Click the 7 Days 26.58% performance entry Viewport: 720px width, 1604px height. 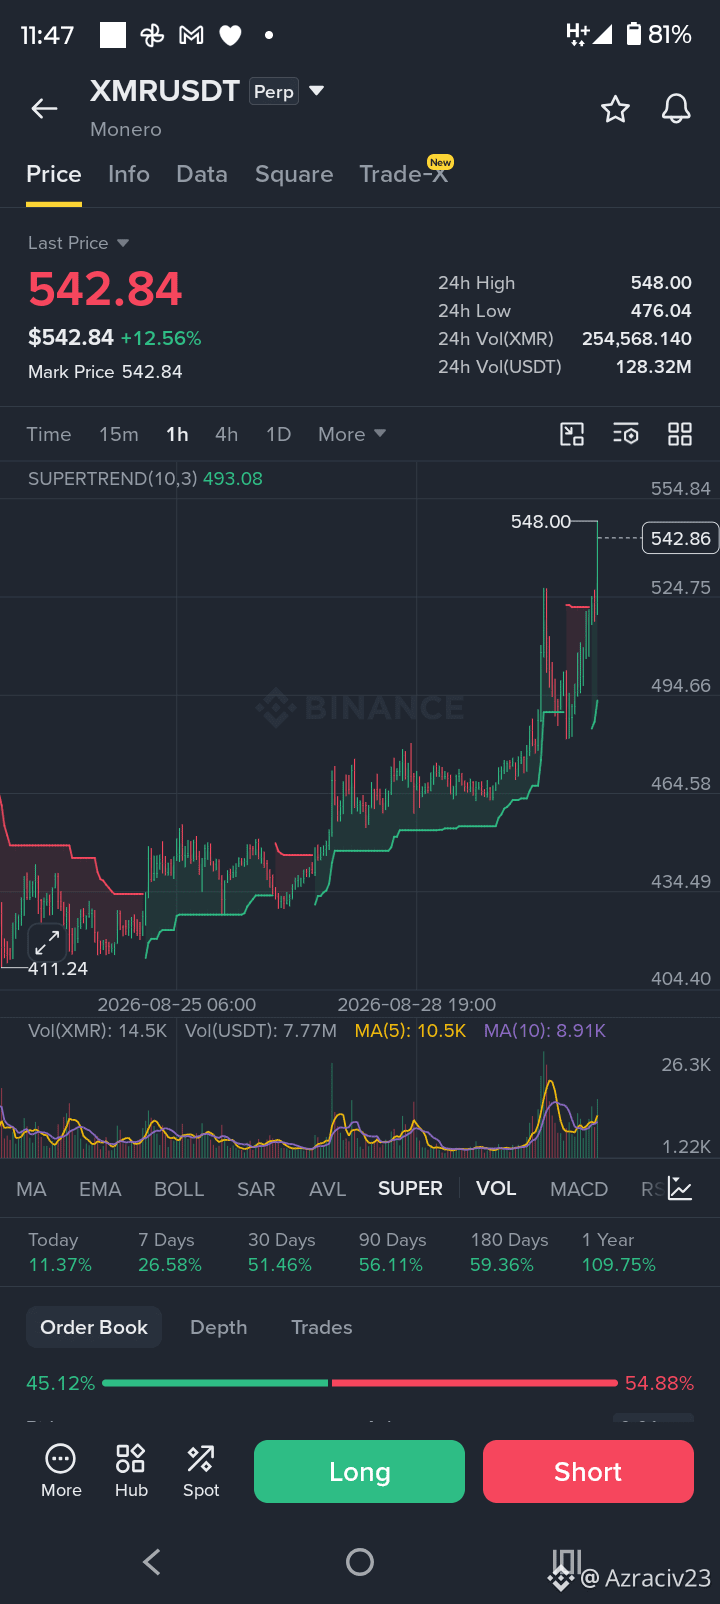170,1252
